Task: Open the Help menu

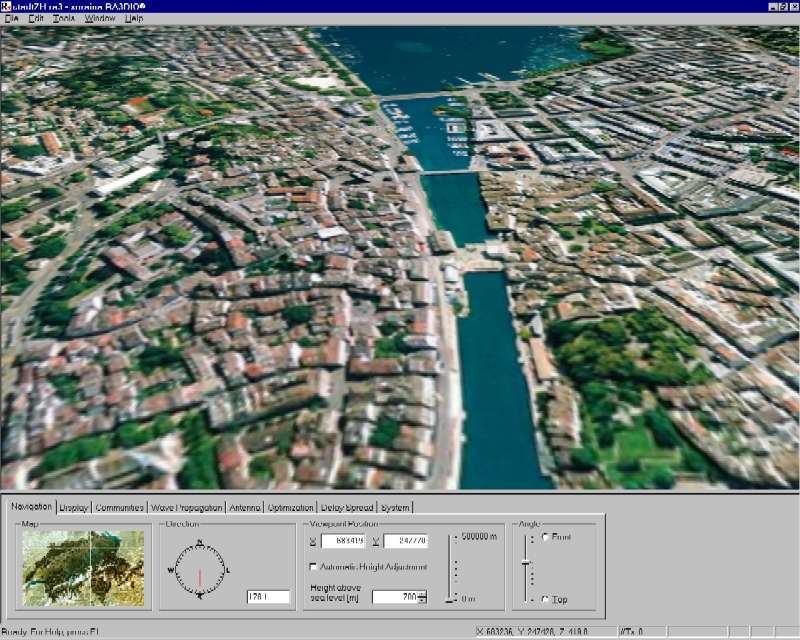Action: 134,18
